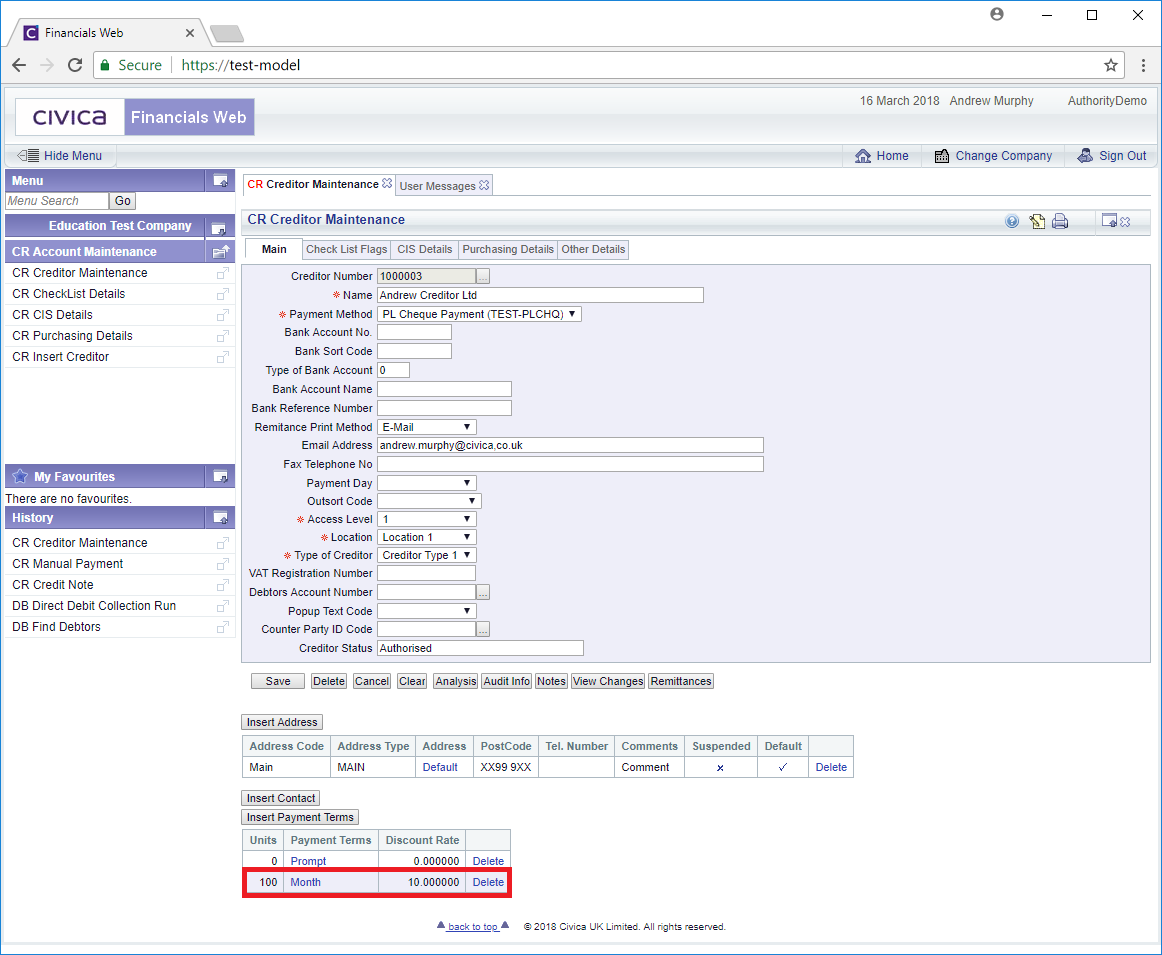The height and width of the screenshot is (955, 1162).
Task: Expand the Popup Text Code dropdown
Action: click(x=427, y=611)
